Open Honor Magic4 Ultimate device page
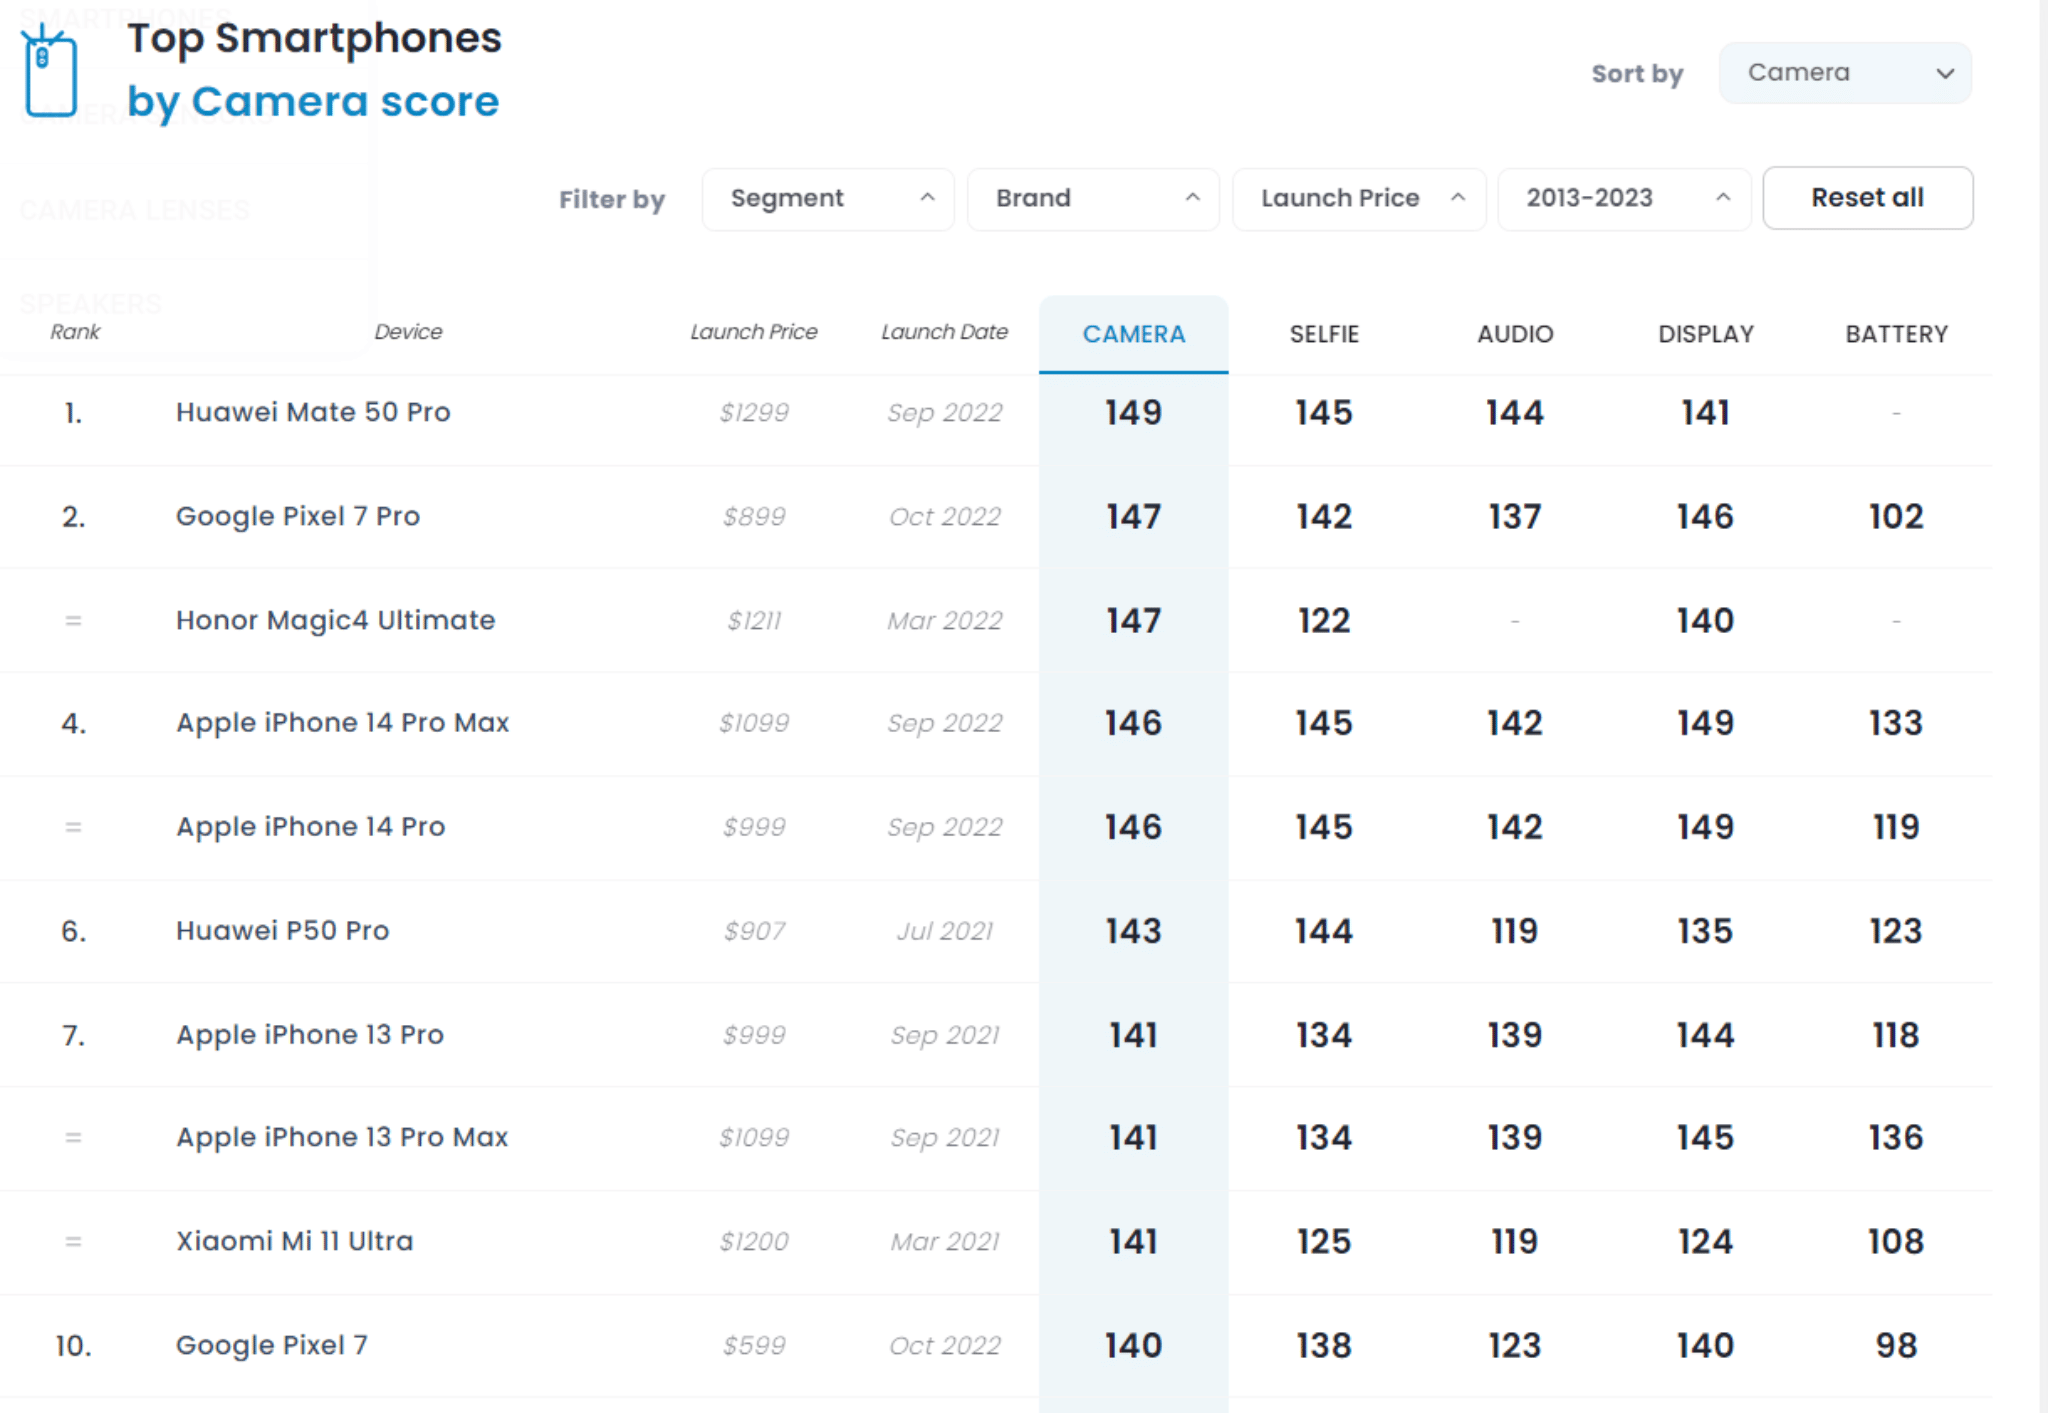2048x1413 pixels. [x=335, y=620]
